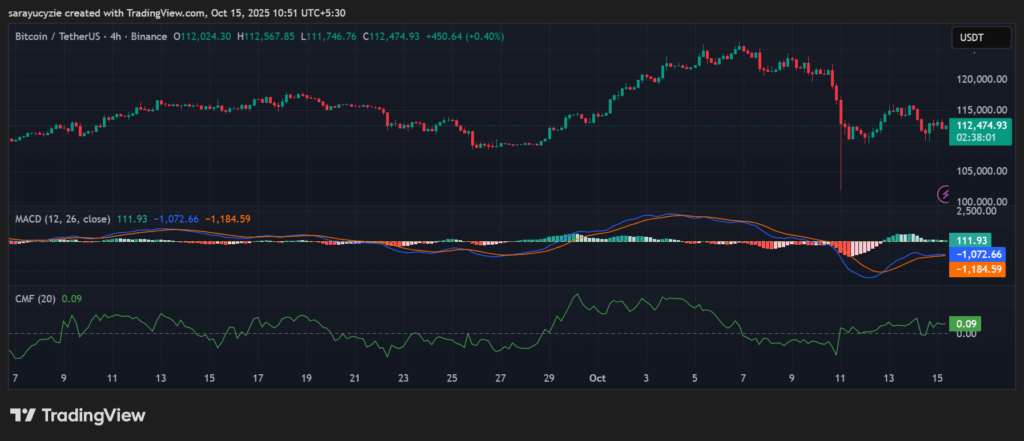Click the green 0.09 CMF axis tag
1024x441 pixels.
click(x=964, y=324)
